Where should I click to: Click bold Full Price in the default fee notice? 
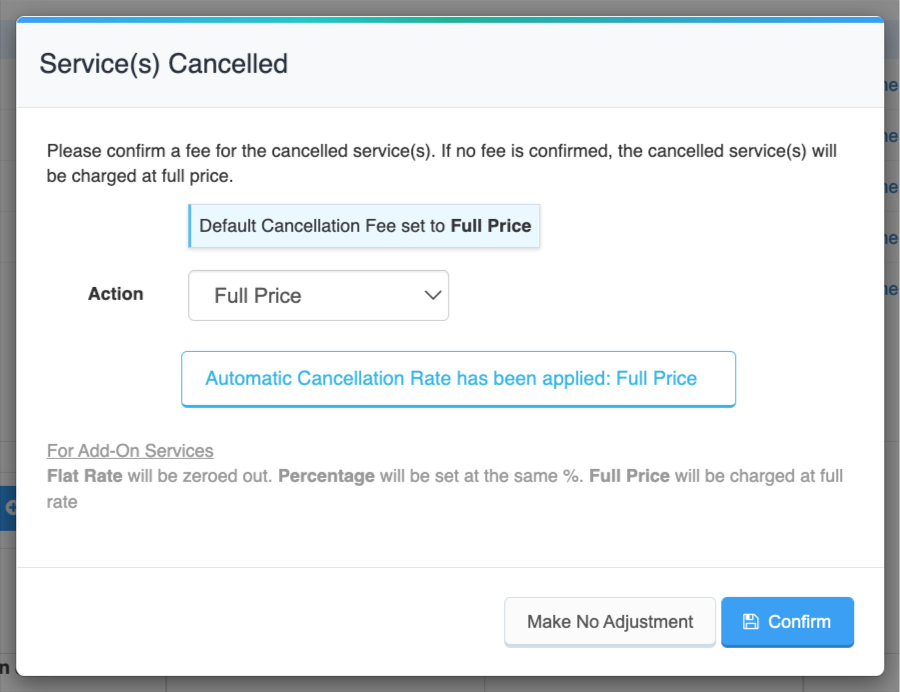click(490, 226)
